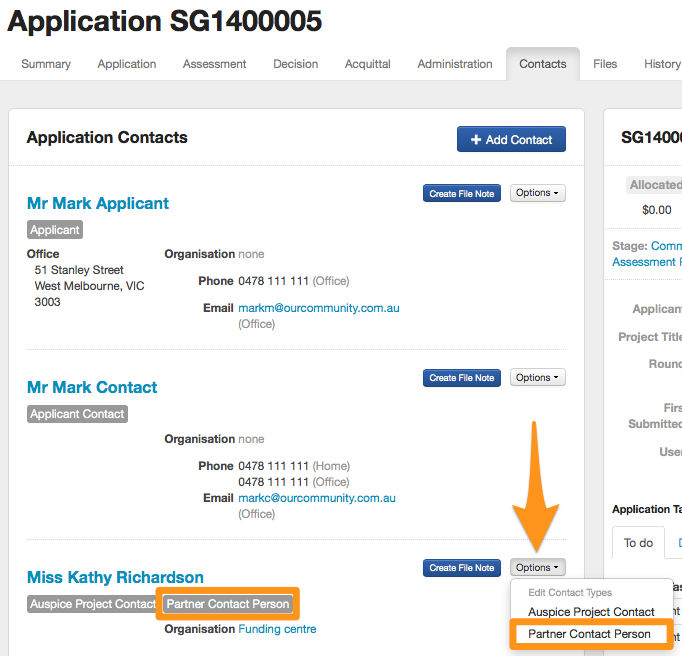Choose Auspice Project Contact menu option
Image resolution: width=682 pixels, height=656 pixels.
click(591, 612)
